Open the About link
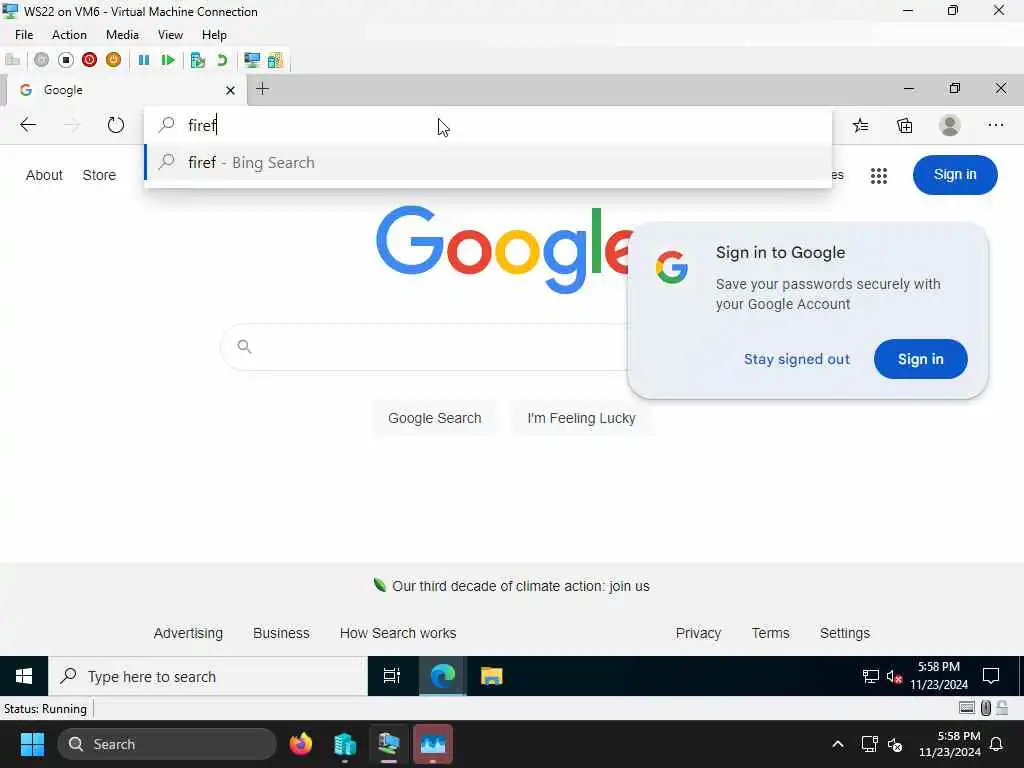The width and height of the screenshot is (1024, 768). coord(44,175)
